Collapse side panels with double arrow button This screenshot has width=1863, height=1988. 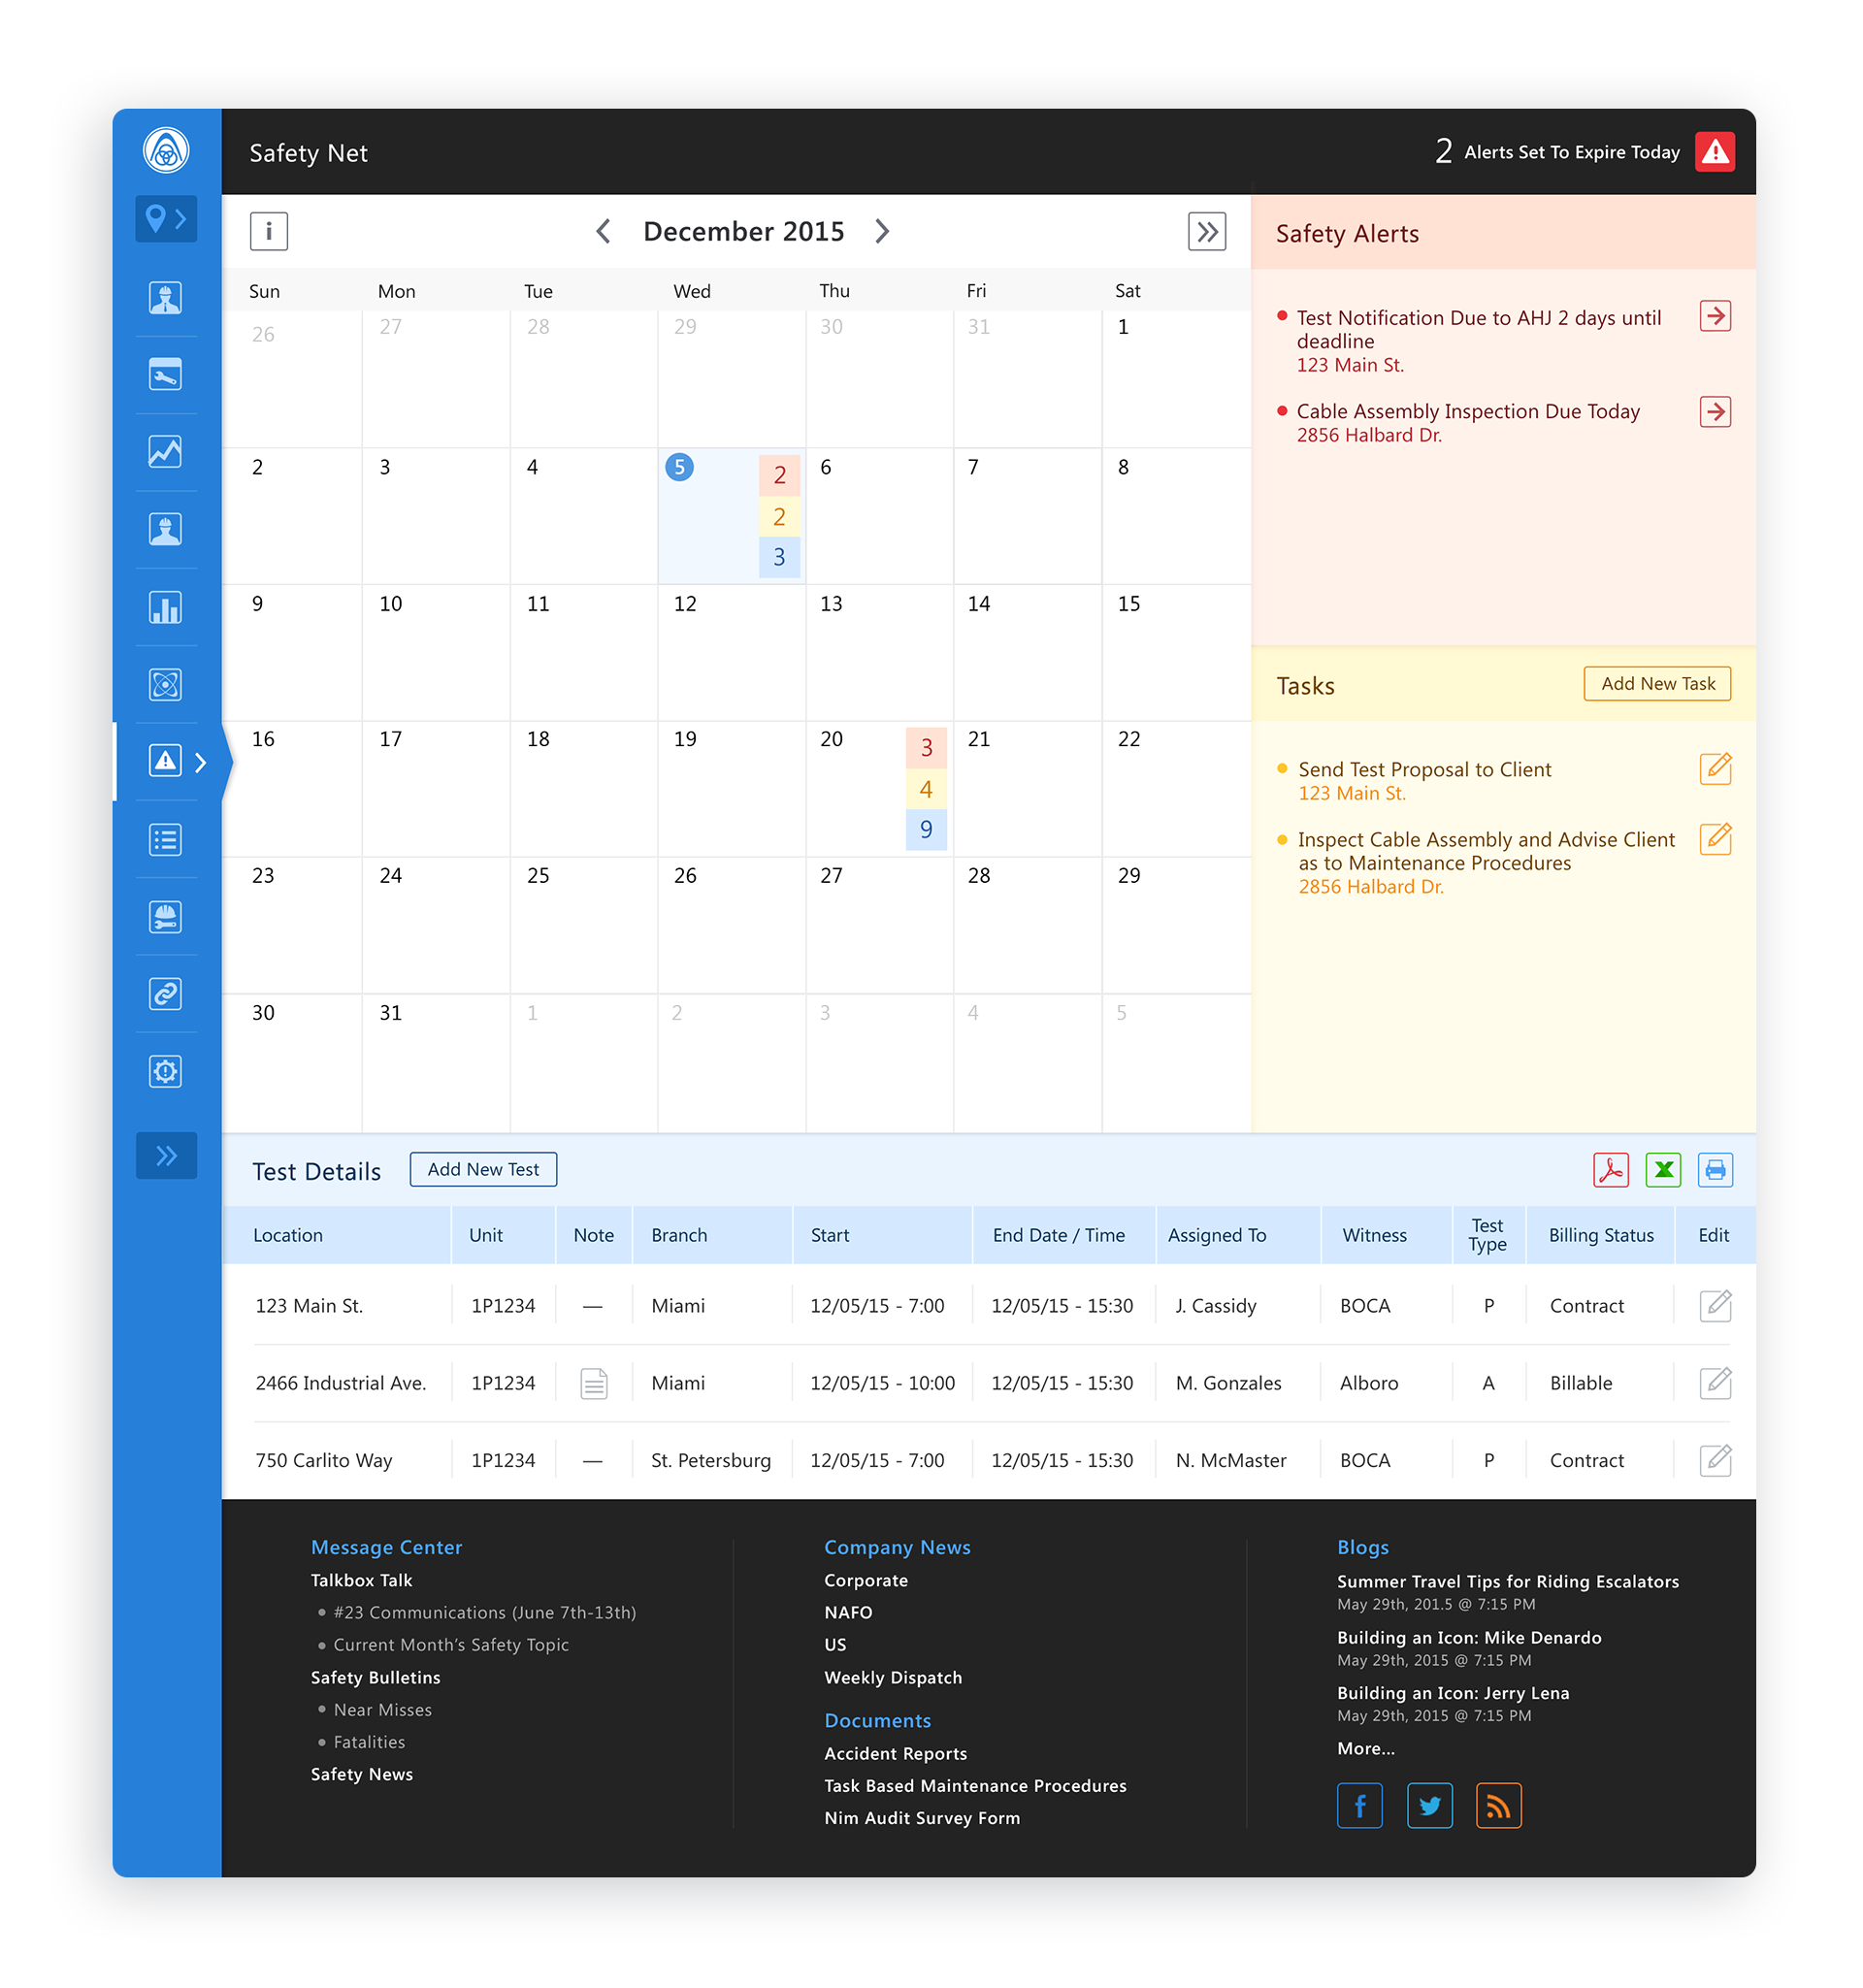coord(1206,231)
